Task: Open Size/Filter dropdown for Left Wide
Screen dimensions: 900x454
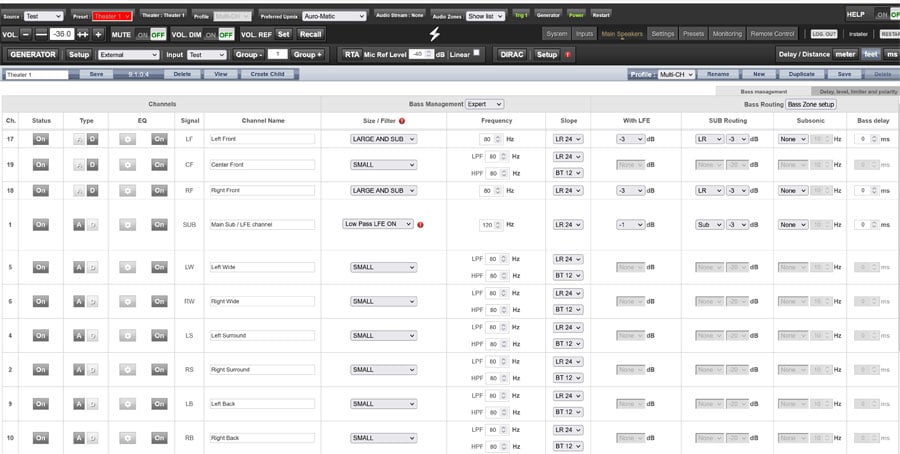Action: pyautogui.click(x=383, y=267)
